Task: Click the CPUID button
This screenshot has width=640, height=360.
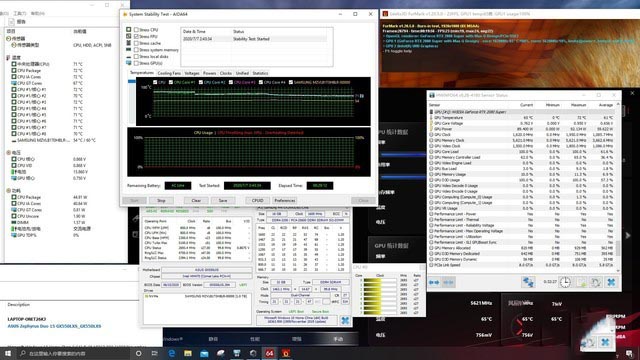Action: (258, 200)
